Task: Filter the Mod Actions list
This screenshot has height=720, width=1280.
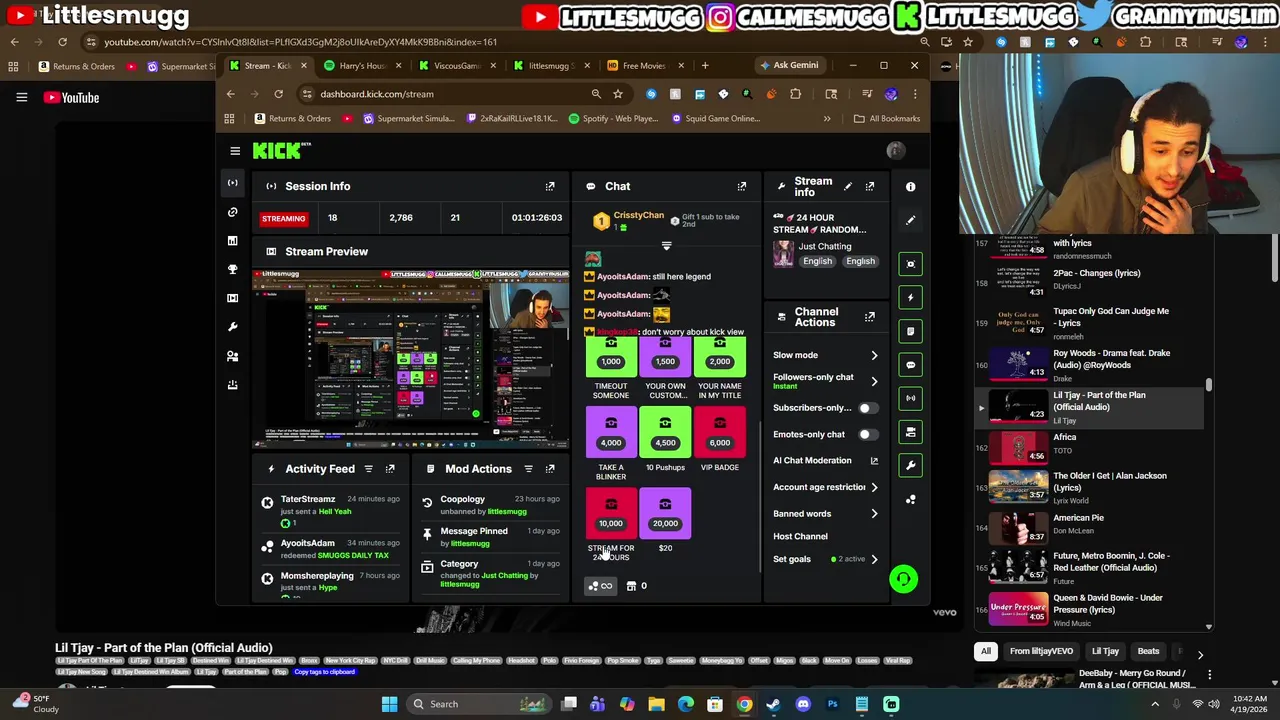Action: pyautogui.click(x=528, y=469)
